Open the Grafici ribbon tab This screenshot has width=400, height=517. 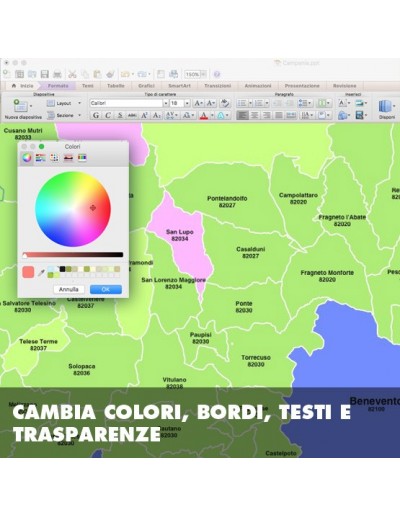point(146,86)
